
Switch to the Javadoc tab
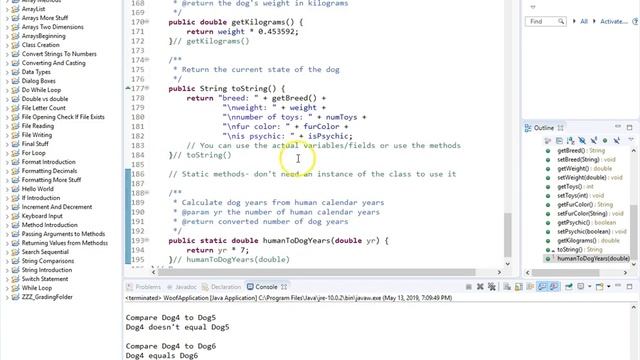click(182, 287)
